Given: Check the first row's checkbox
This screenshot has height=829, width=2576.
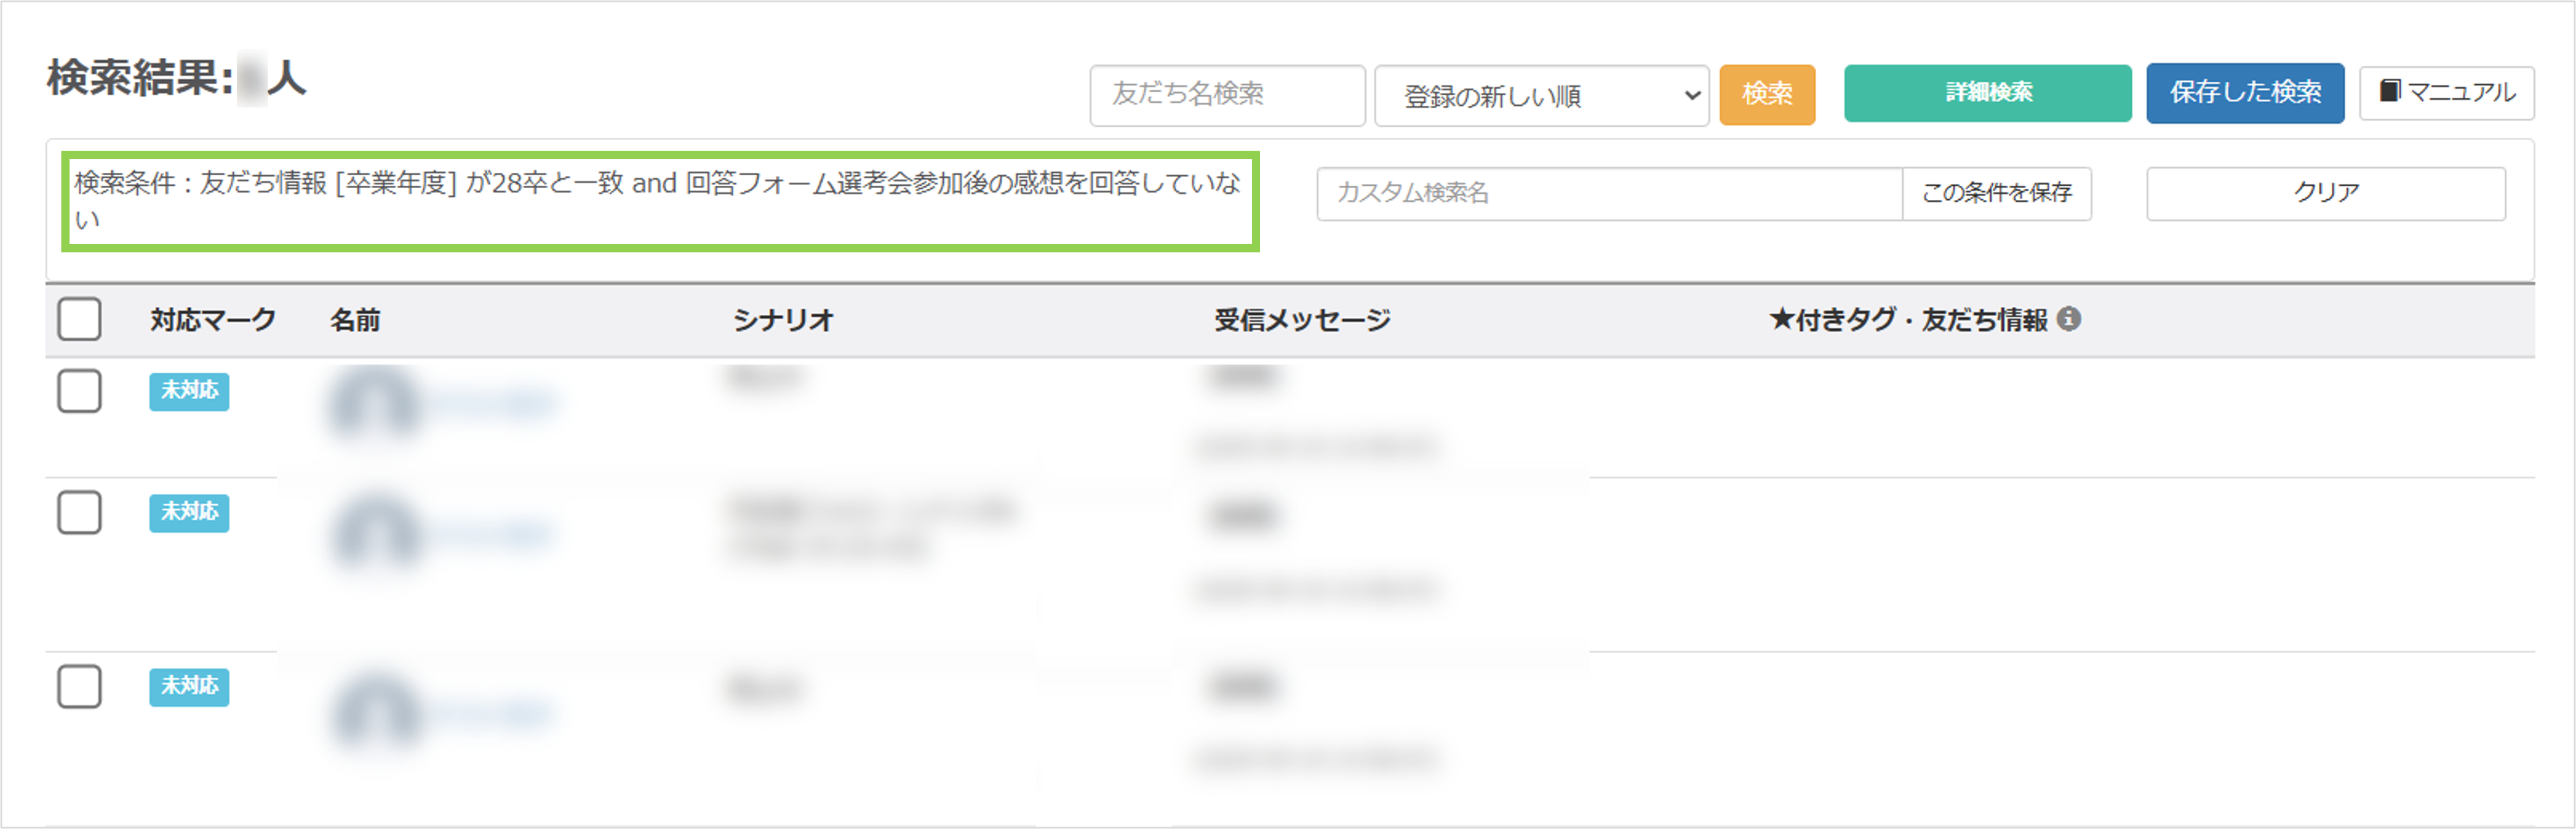Looking at the screenshot, I should coord(79,391).
